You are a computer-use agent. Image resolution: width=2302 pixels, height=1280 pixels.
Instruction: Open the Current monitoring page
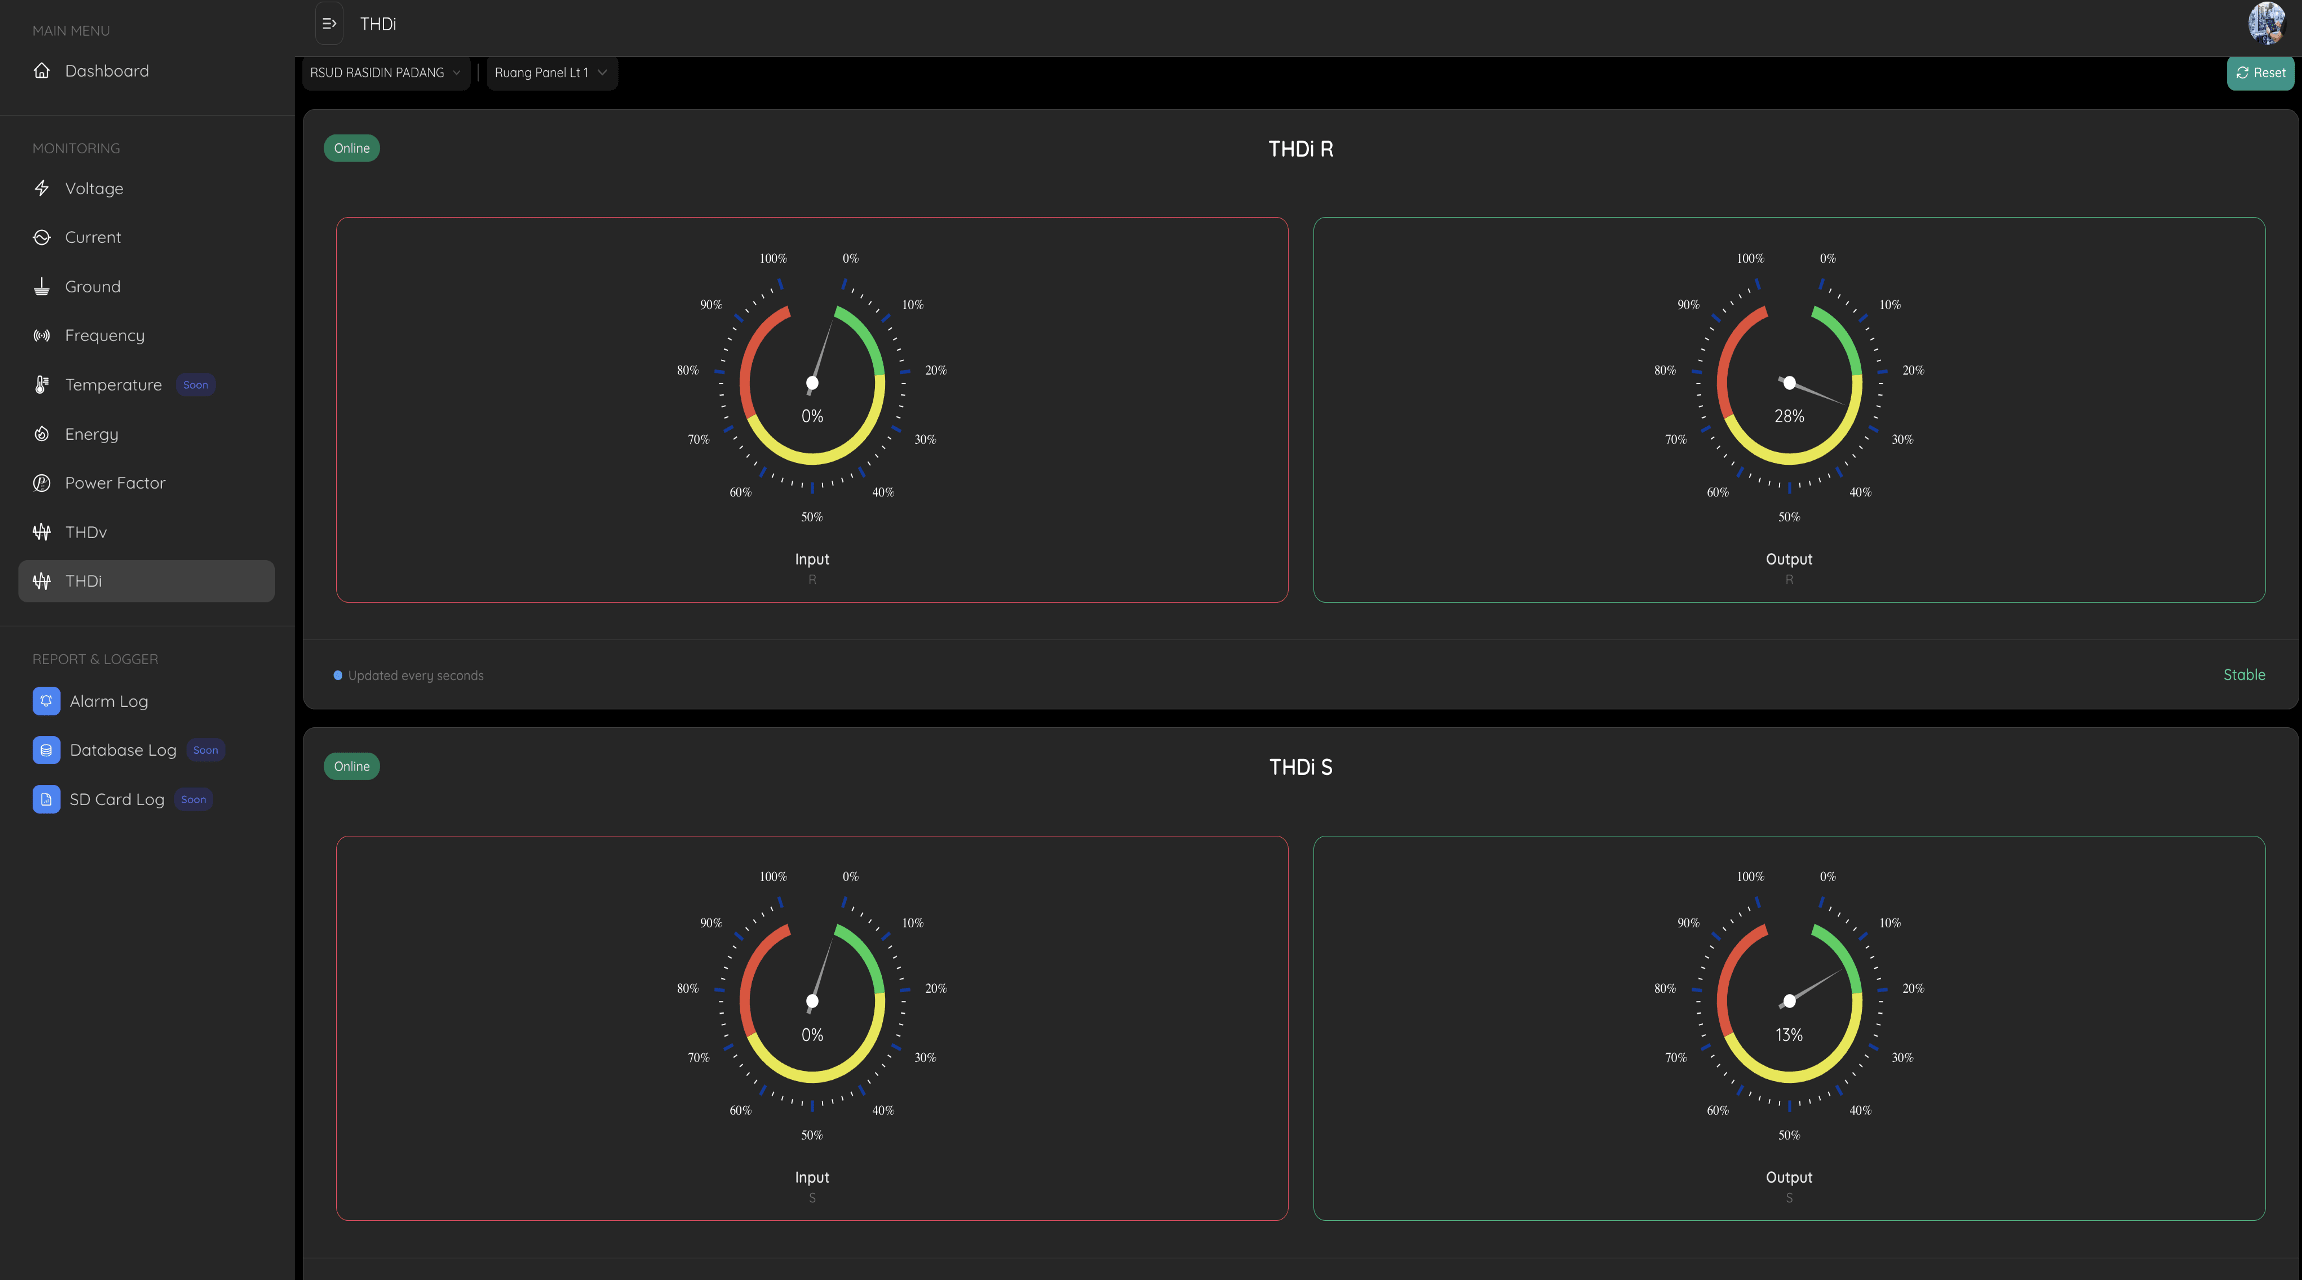click(x=92, y=237)
